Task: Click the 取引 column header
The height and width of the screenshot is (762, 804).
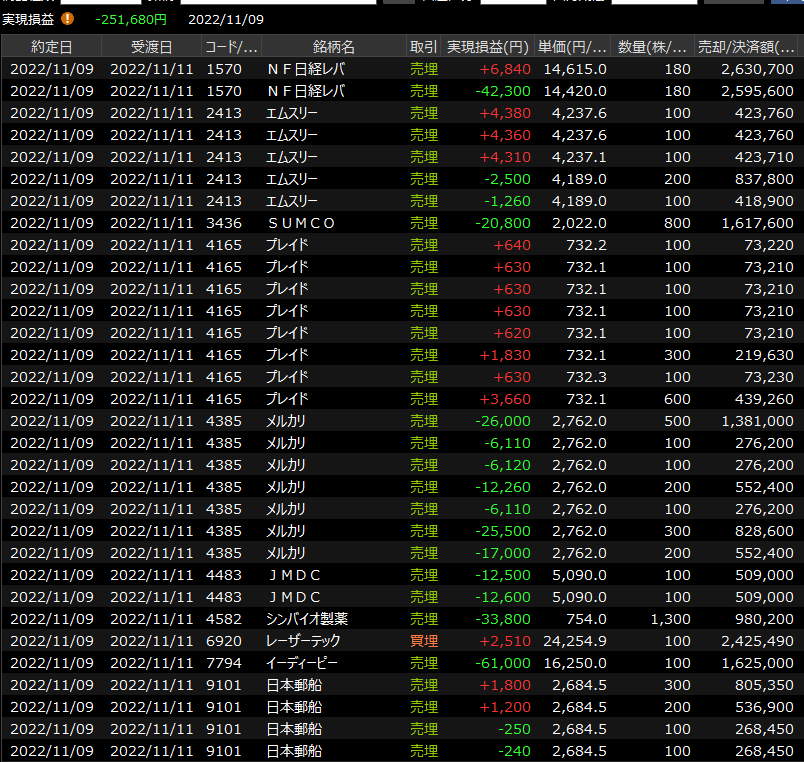Action: click(x=423, y=47)
